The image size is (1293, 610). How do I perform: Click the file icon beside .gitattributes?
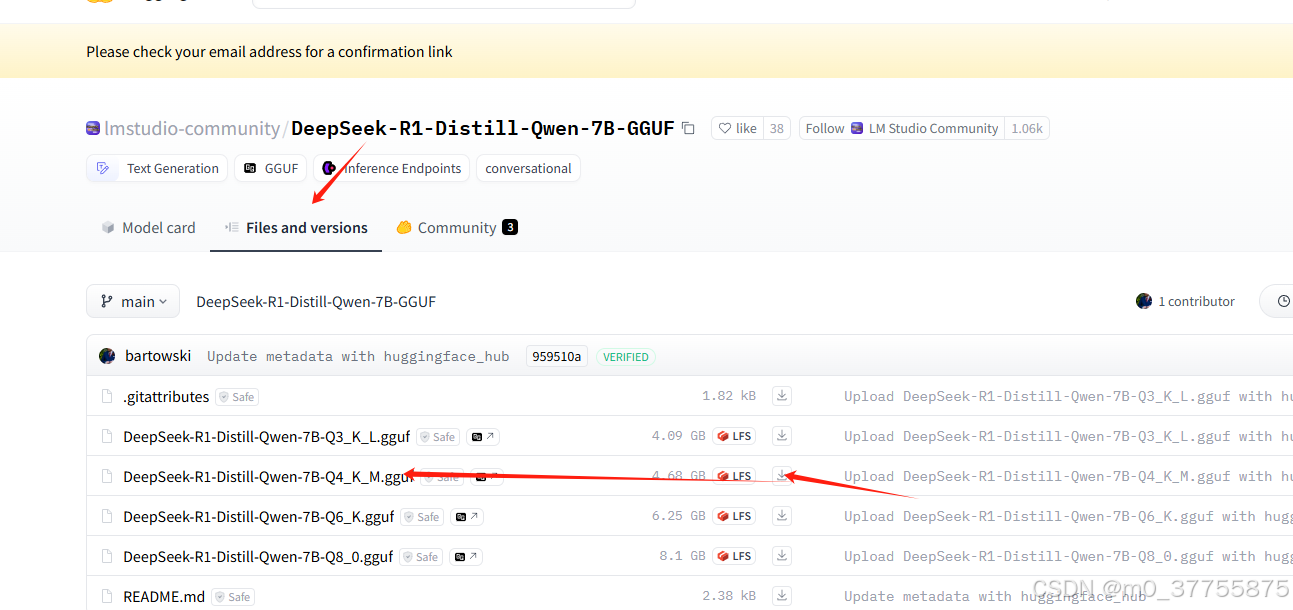tap(107, 396)
